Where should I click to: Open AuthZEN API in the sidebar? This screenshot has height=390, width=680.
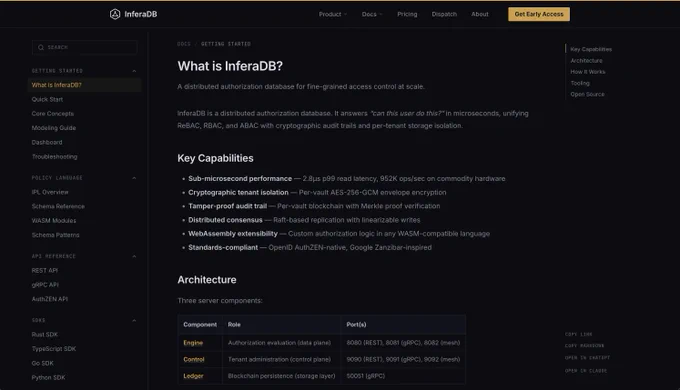pos(49,299)
